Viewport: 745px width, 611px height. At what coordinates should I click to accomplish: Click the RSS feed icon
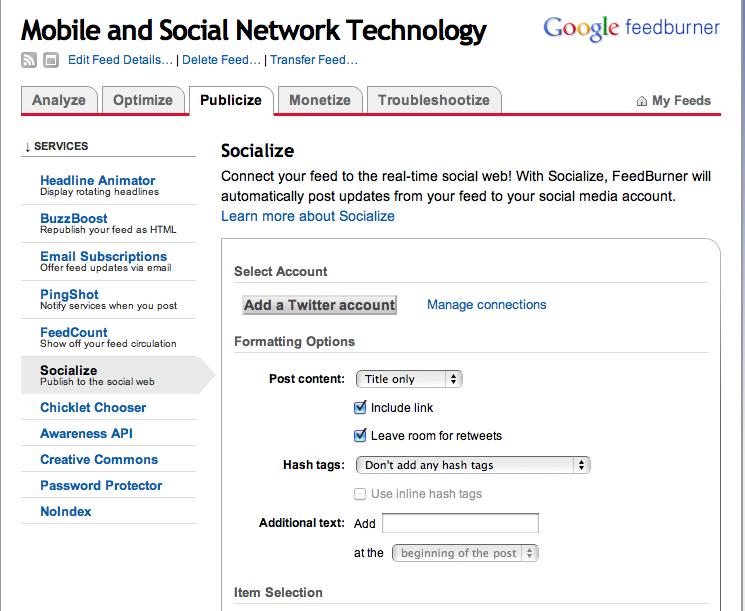pyautogui.click(x=29, y=60)
